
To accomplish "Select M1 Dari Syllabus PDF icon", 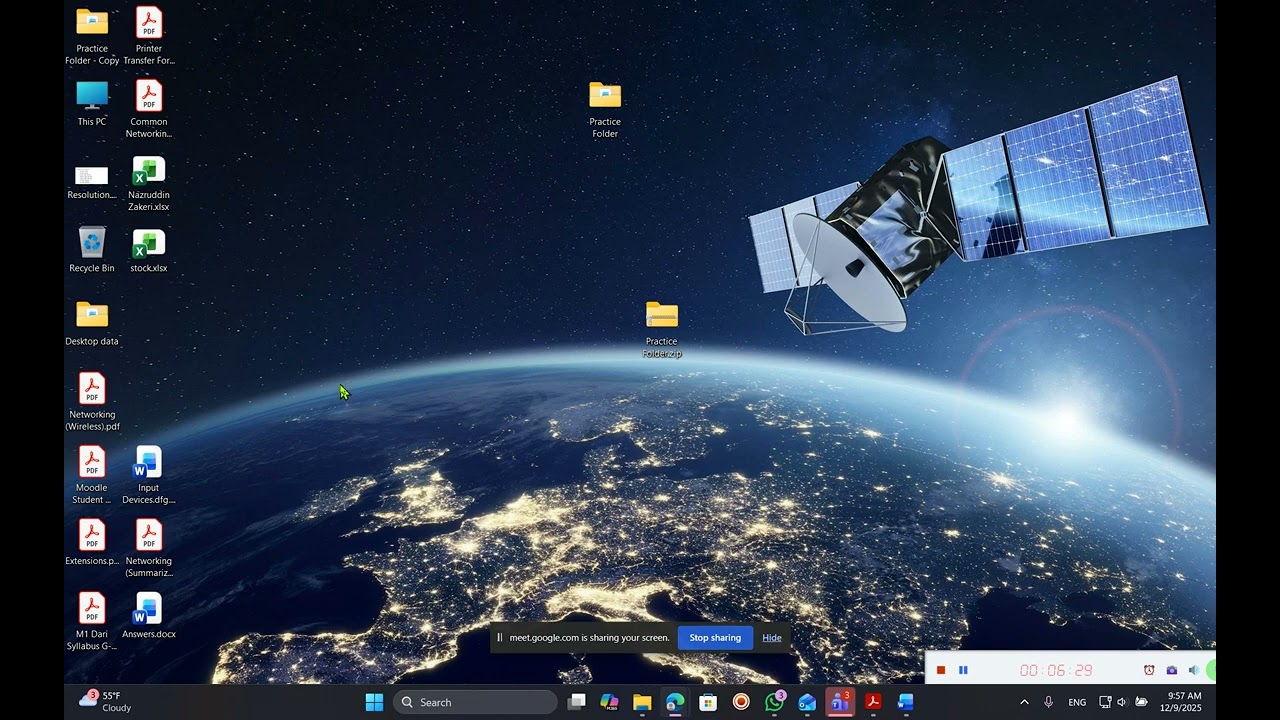I will pyautogui.click(x=92, y=621).
